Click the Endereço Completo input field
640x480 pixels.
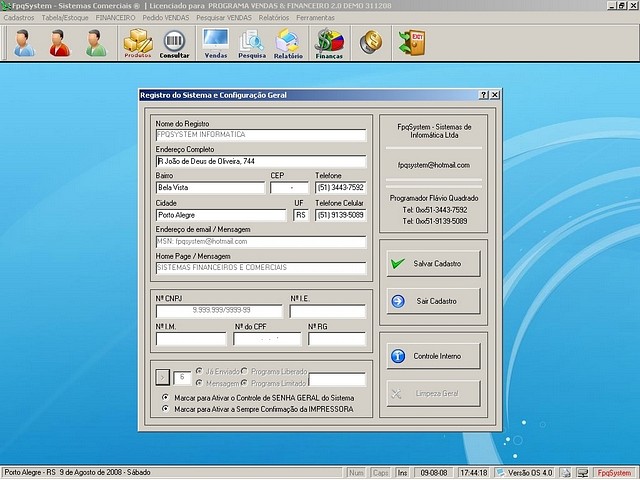coord(260,161)
